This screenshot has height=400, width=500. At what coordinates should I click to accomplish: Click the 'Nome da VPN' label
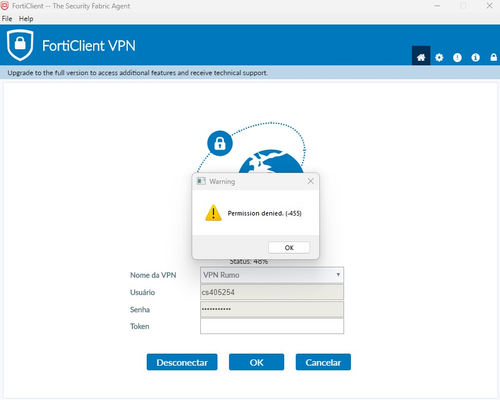tap(153, 275)
